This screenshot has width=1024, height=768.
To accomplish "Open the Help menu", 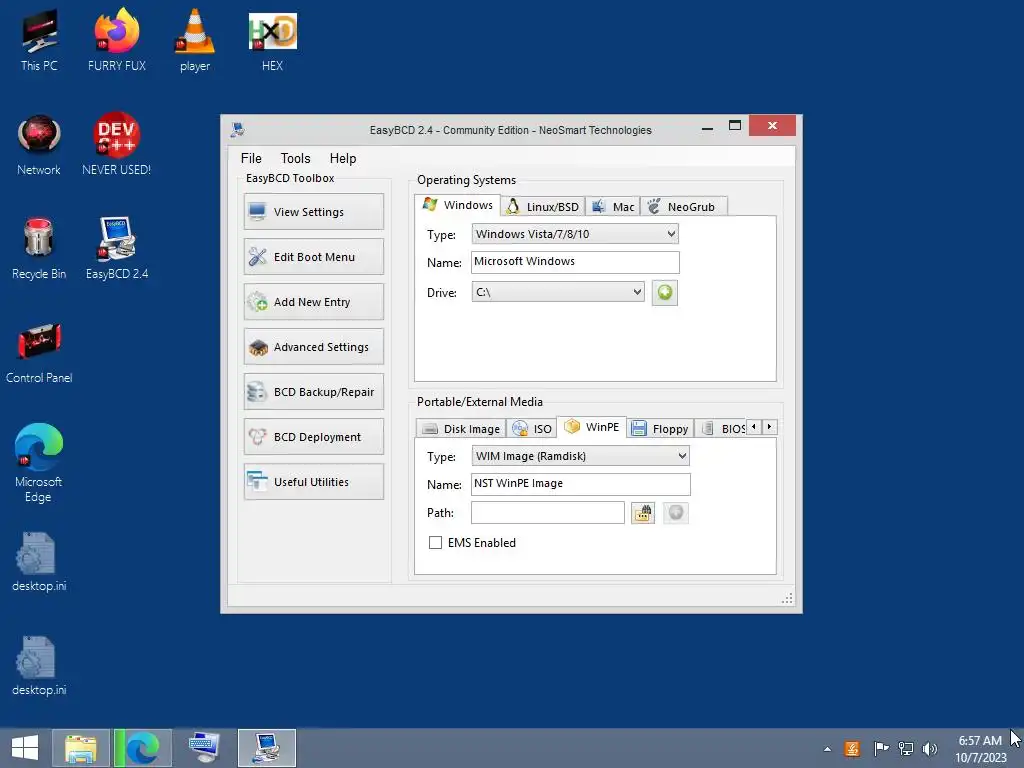I will click(343, 158).
